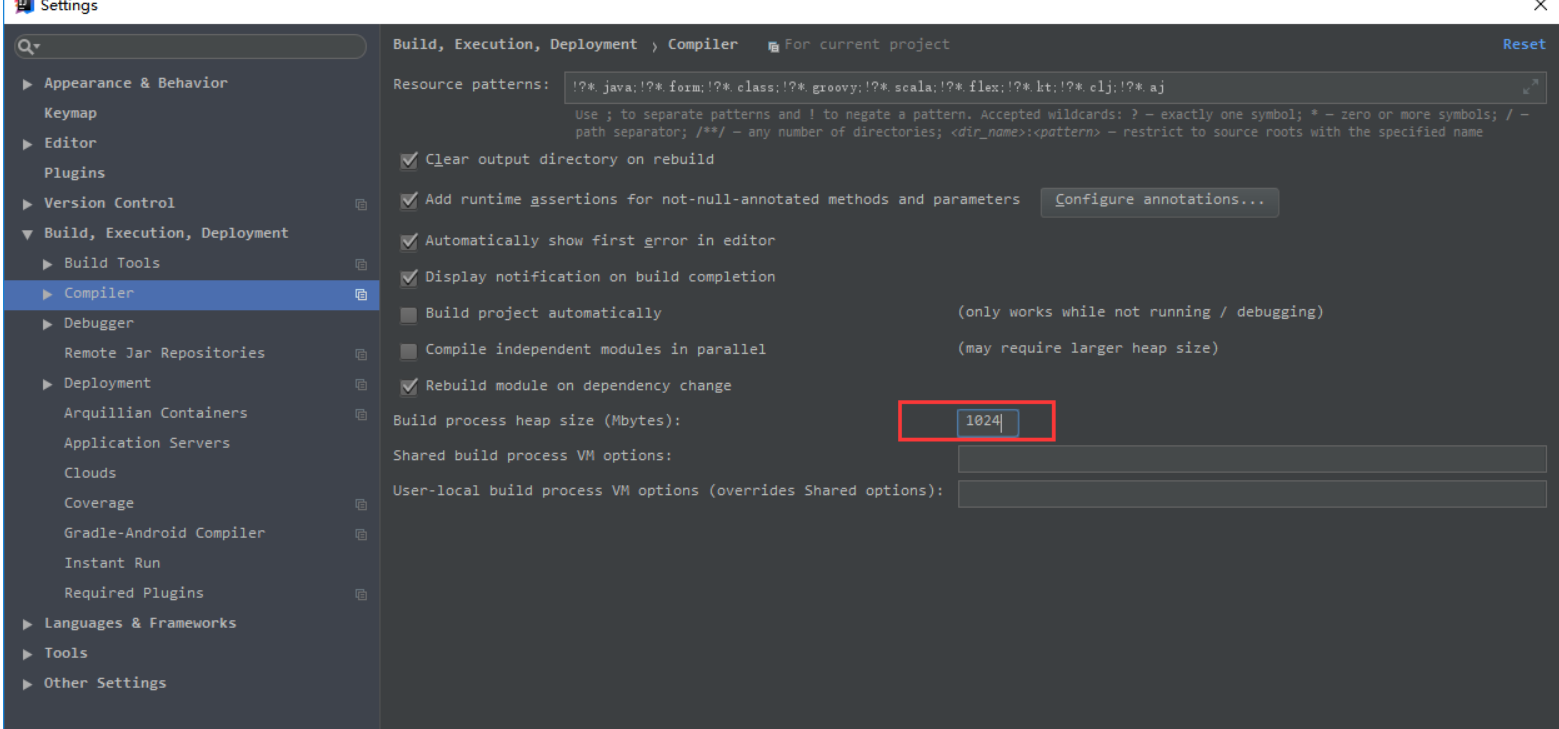Enable 'Build project automatically'

click(x=409, y=314)
